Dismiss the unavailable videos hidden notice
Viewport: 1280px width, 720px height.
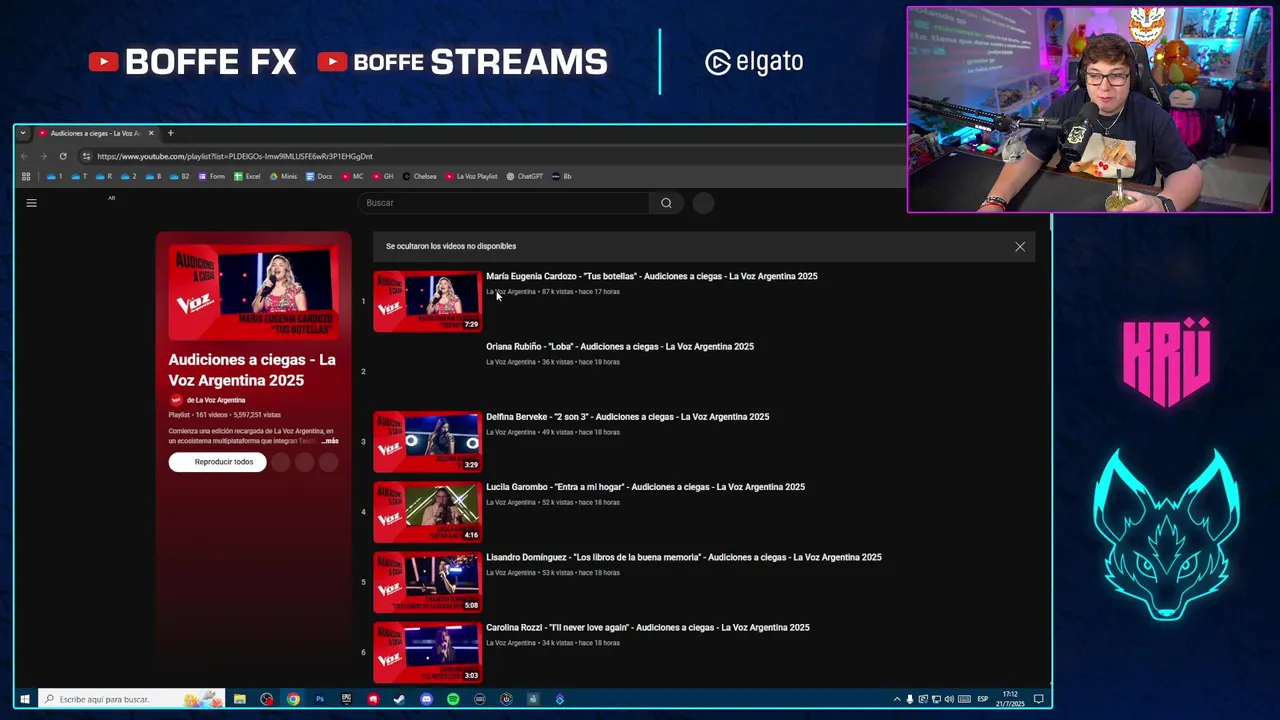(1020, 246)
